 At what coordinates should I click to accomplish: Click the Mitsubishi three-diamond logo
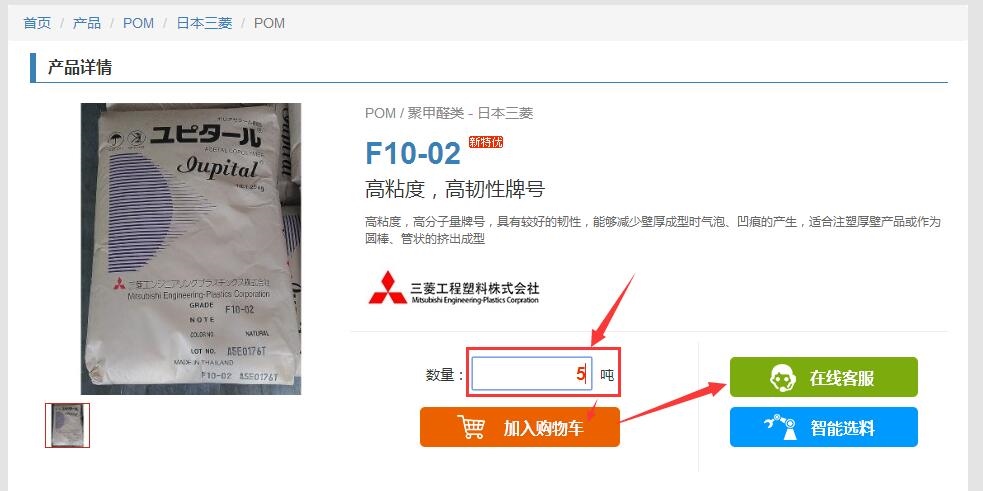pos(387,288)
